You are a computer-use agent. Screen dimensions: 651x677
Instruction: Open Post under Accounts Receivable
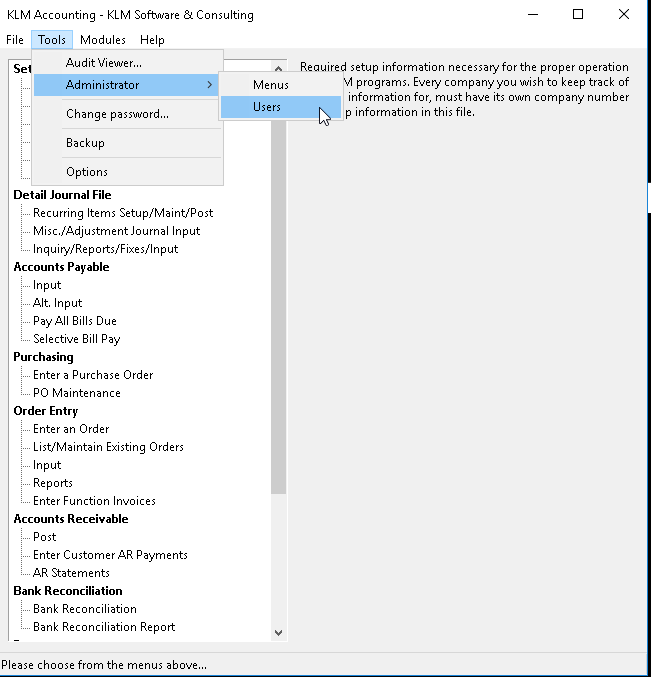point(44,537)
